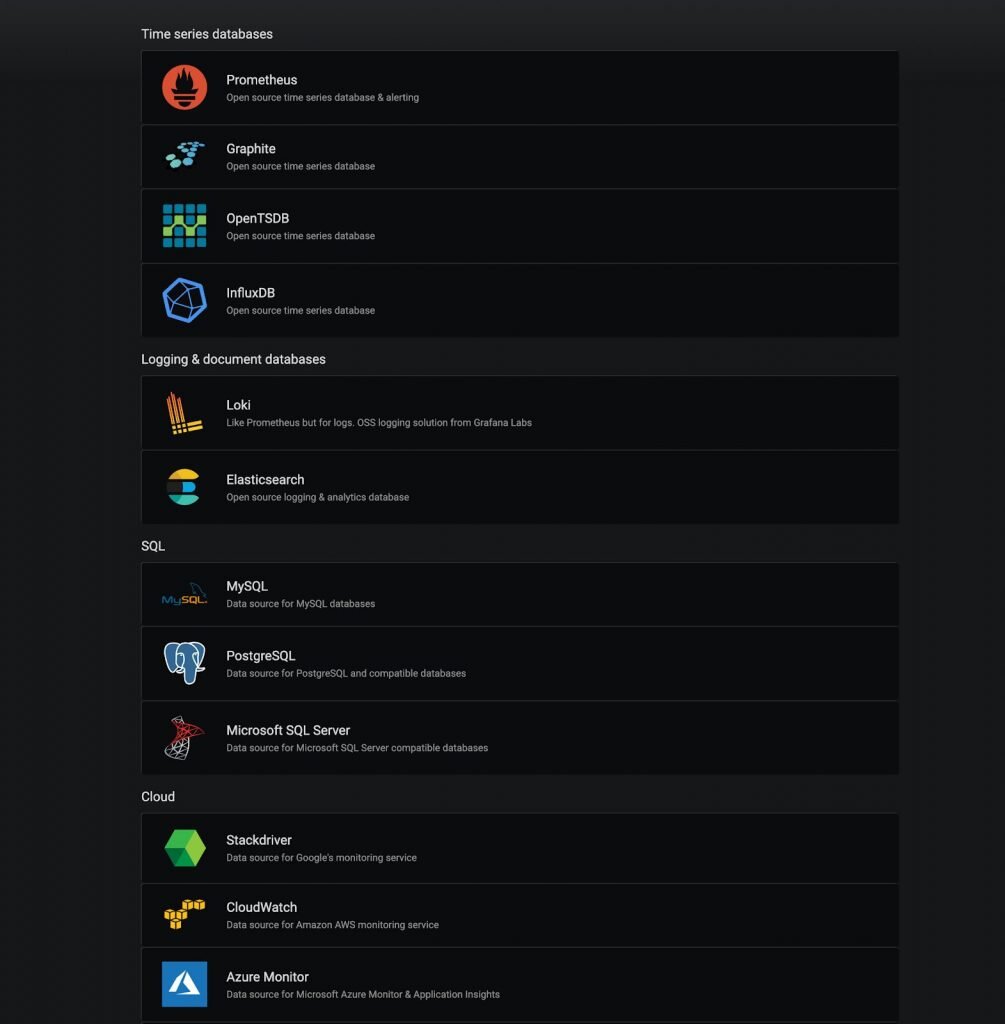Select the OpenTSDB icon
Viewport: 1005px width, 1024px height.
coord(184,225)
